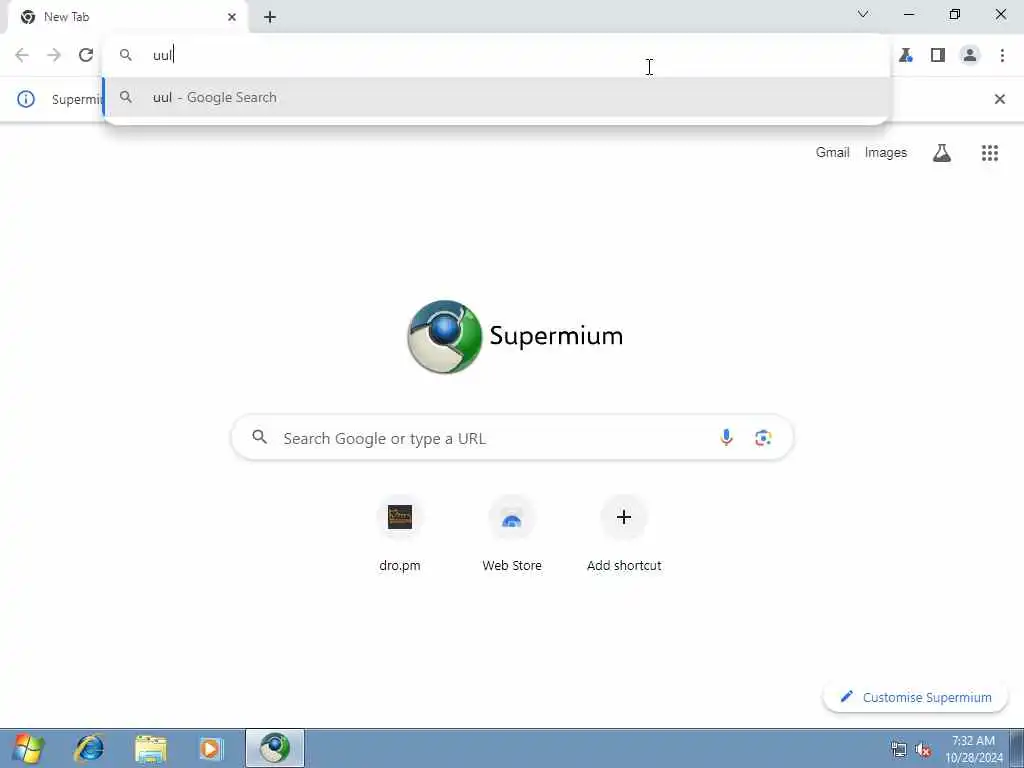Toggle the side panel icon
This screenshot has width=1024, height=768.
pyautogui.click(x=938, y=55)
